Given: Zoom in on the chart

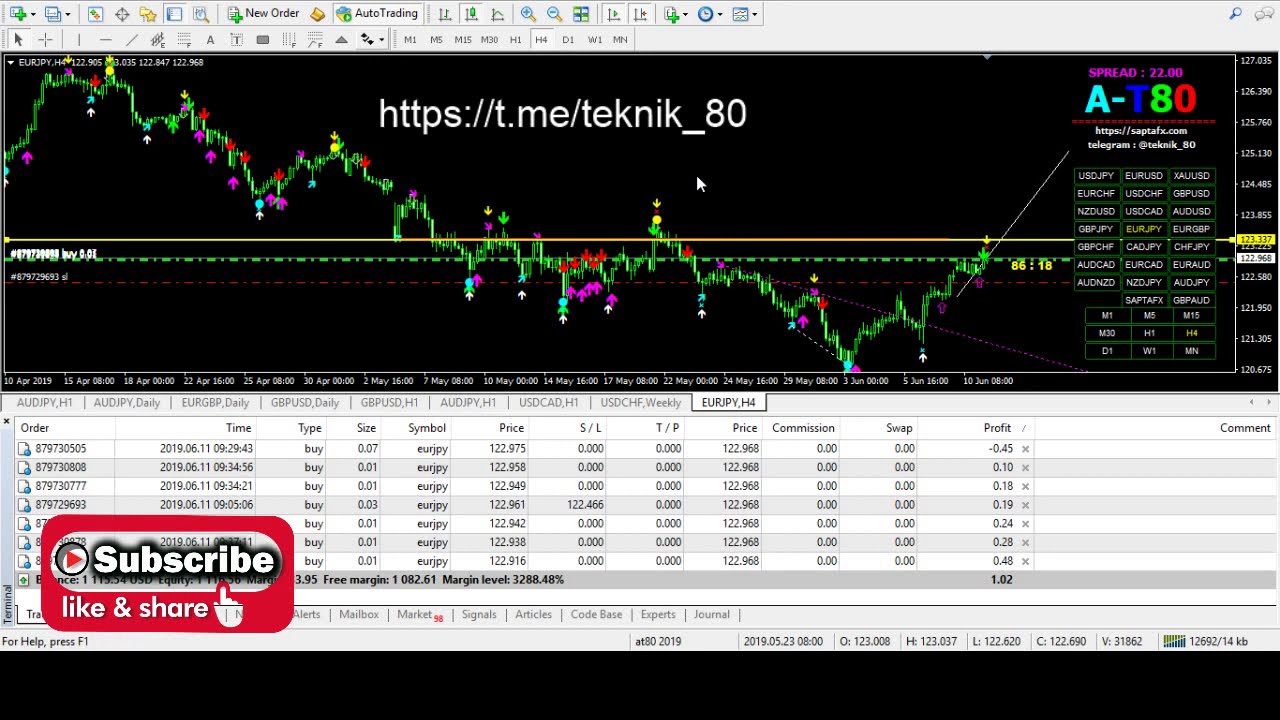Looking at the screenshot, I should pos(528,14).
